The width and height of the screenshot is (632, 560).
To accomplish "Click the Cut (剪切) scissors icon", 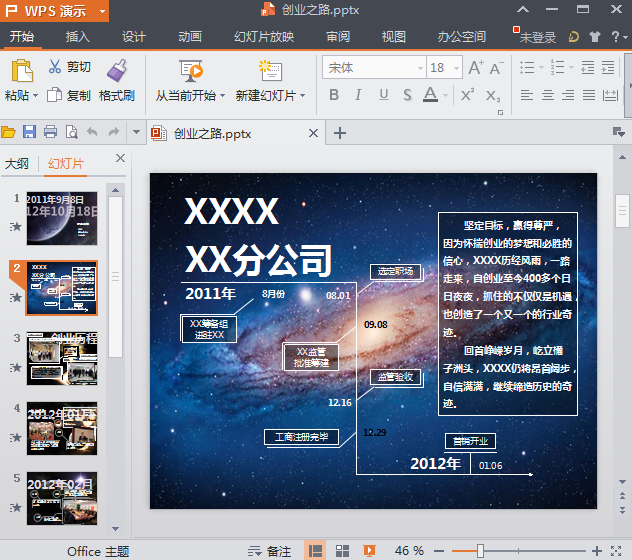I will (x=54, y=67).
